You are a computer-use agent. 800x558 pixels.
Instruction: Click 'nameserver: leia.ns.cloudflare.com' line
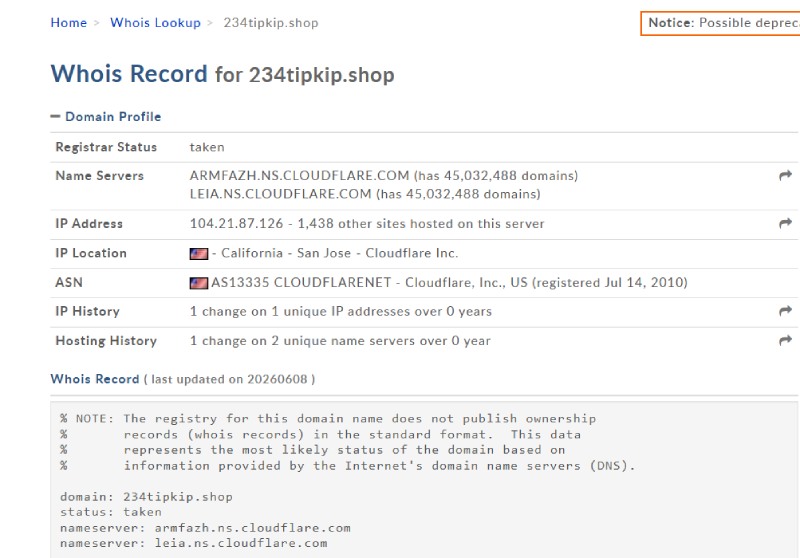[193, 543]
